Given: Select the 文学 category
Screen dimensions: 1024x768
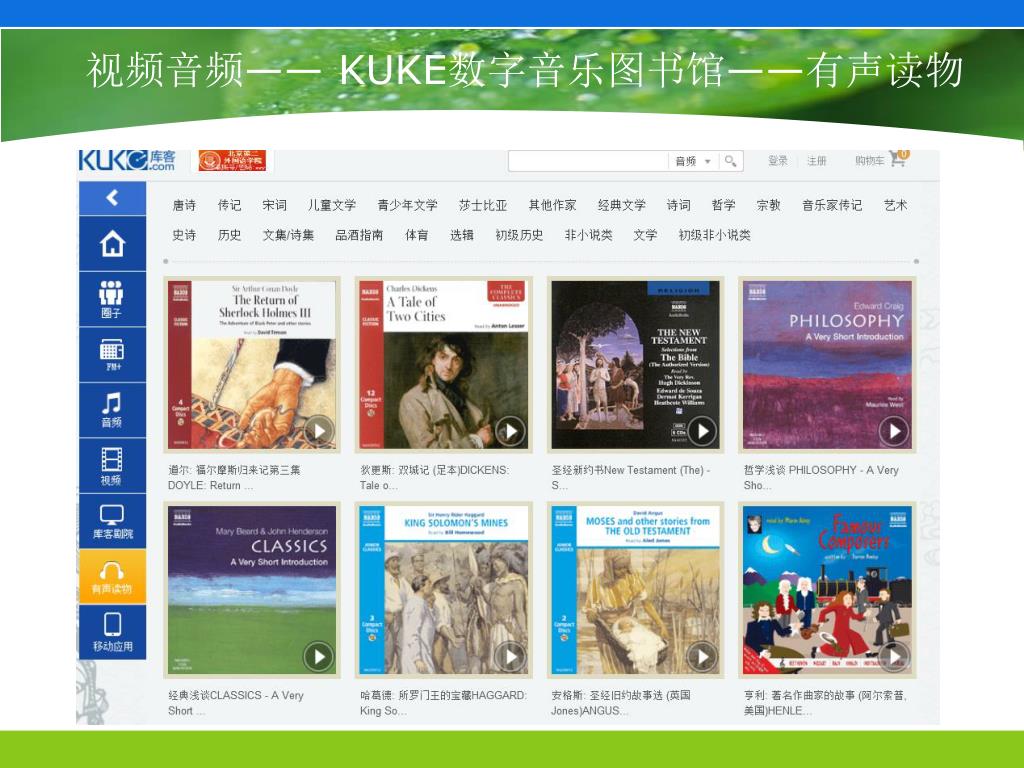Looking at the screenshot, I should coord(645,235).
